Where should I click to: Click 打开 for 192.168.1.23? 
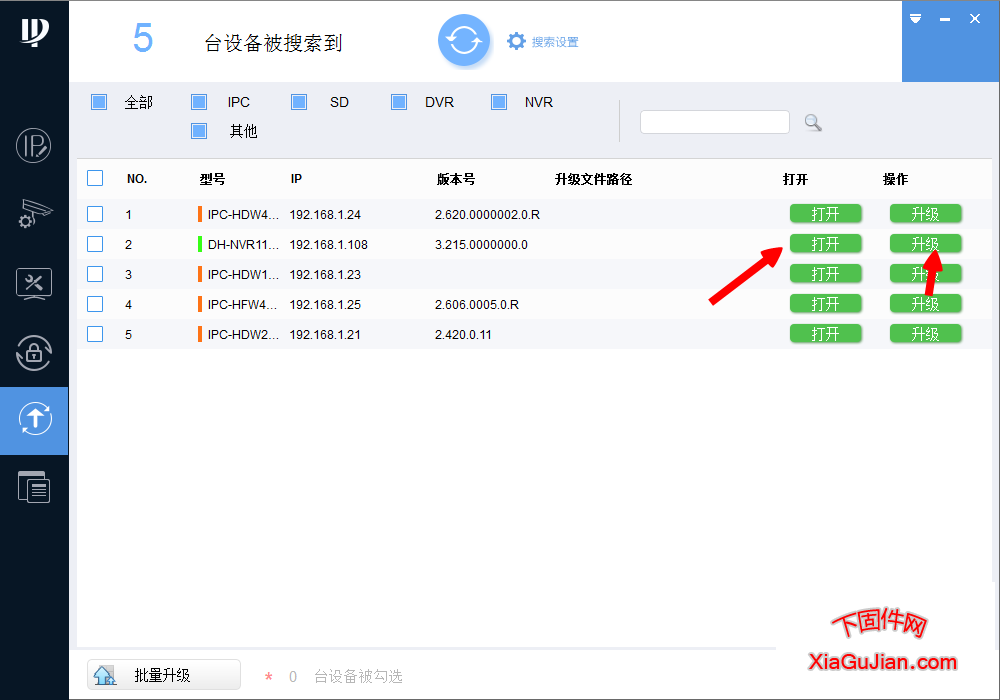point(825,273)
